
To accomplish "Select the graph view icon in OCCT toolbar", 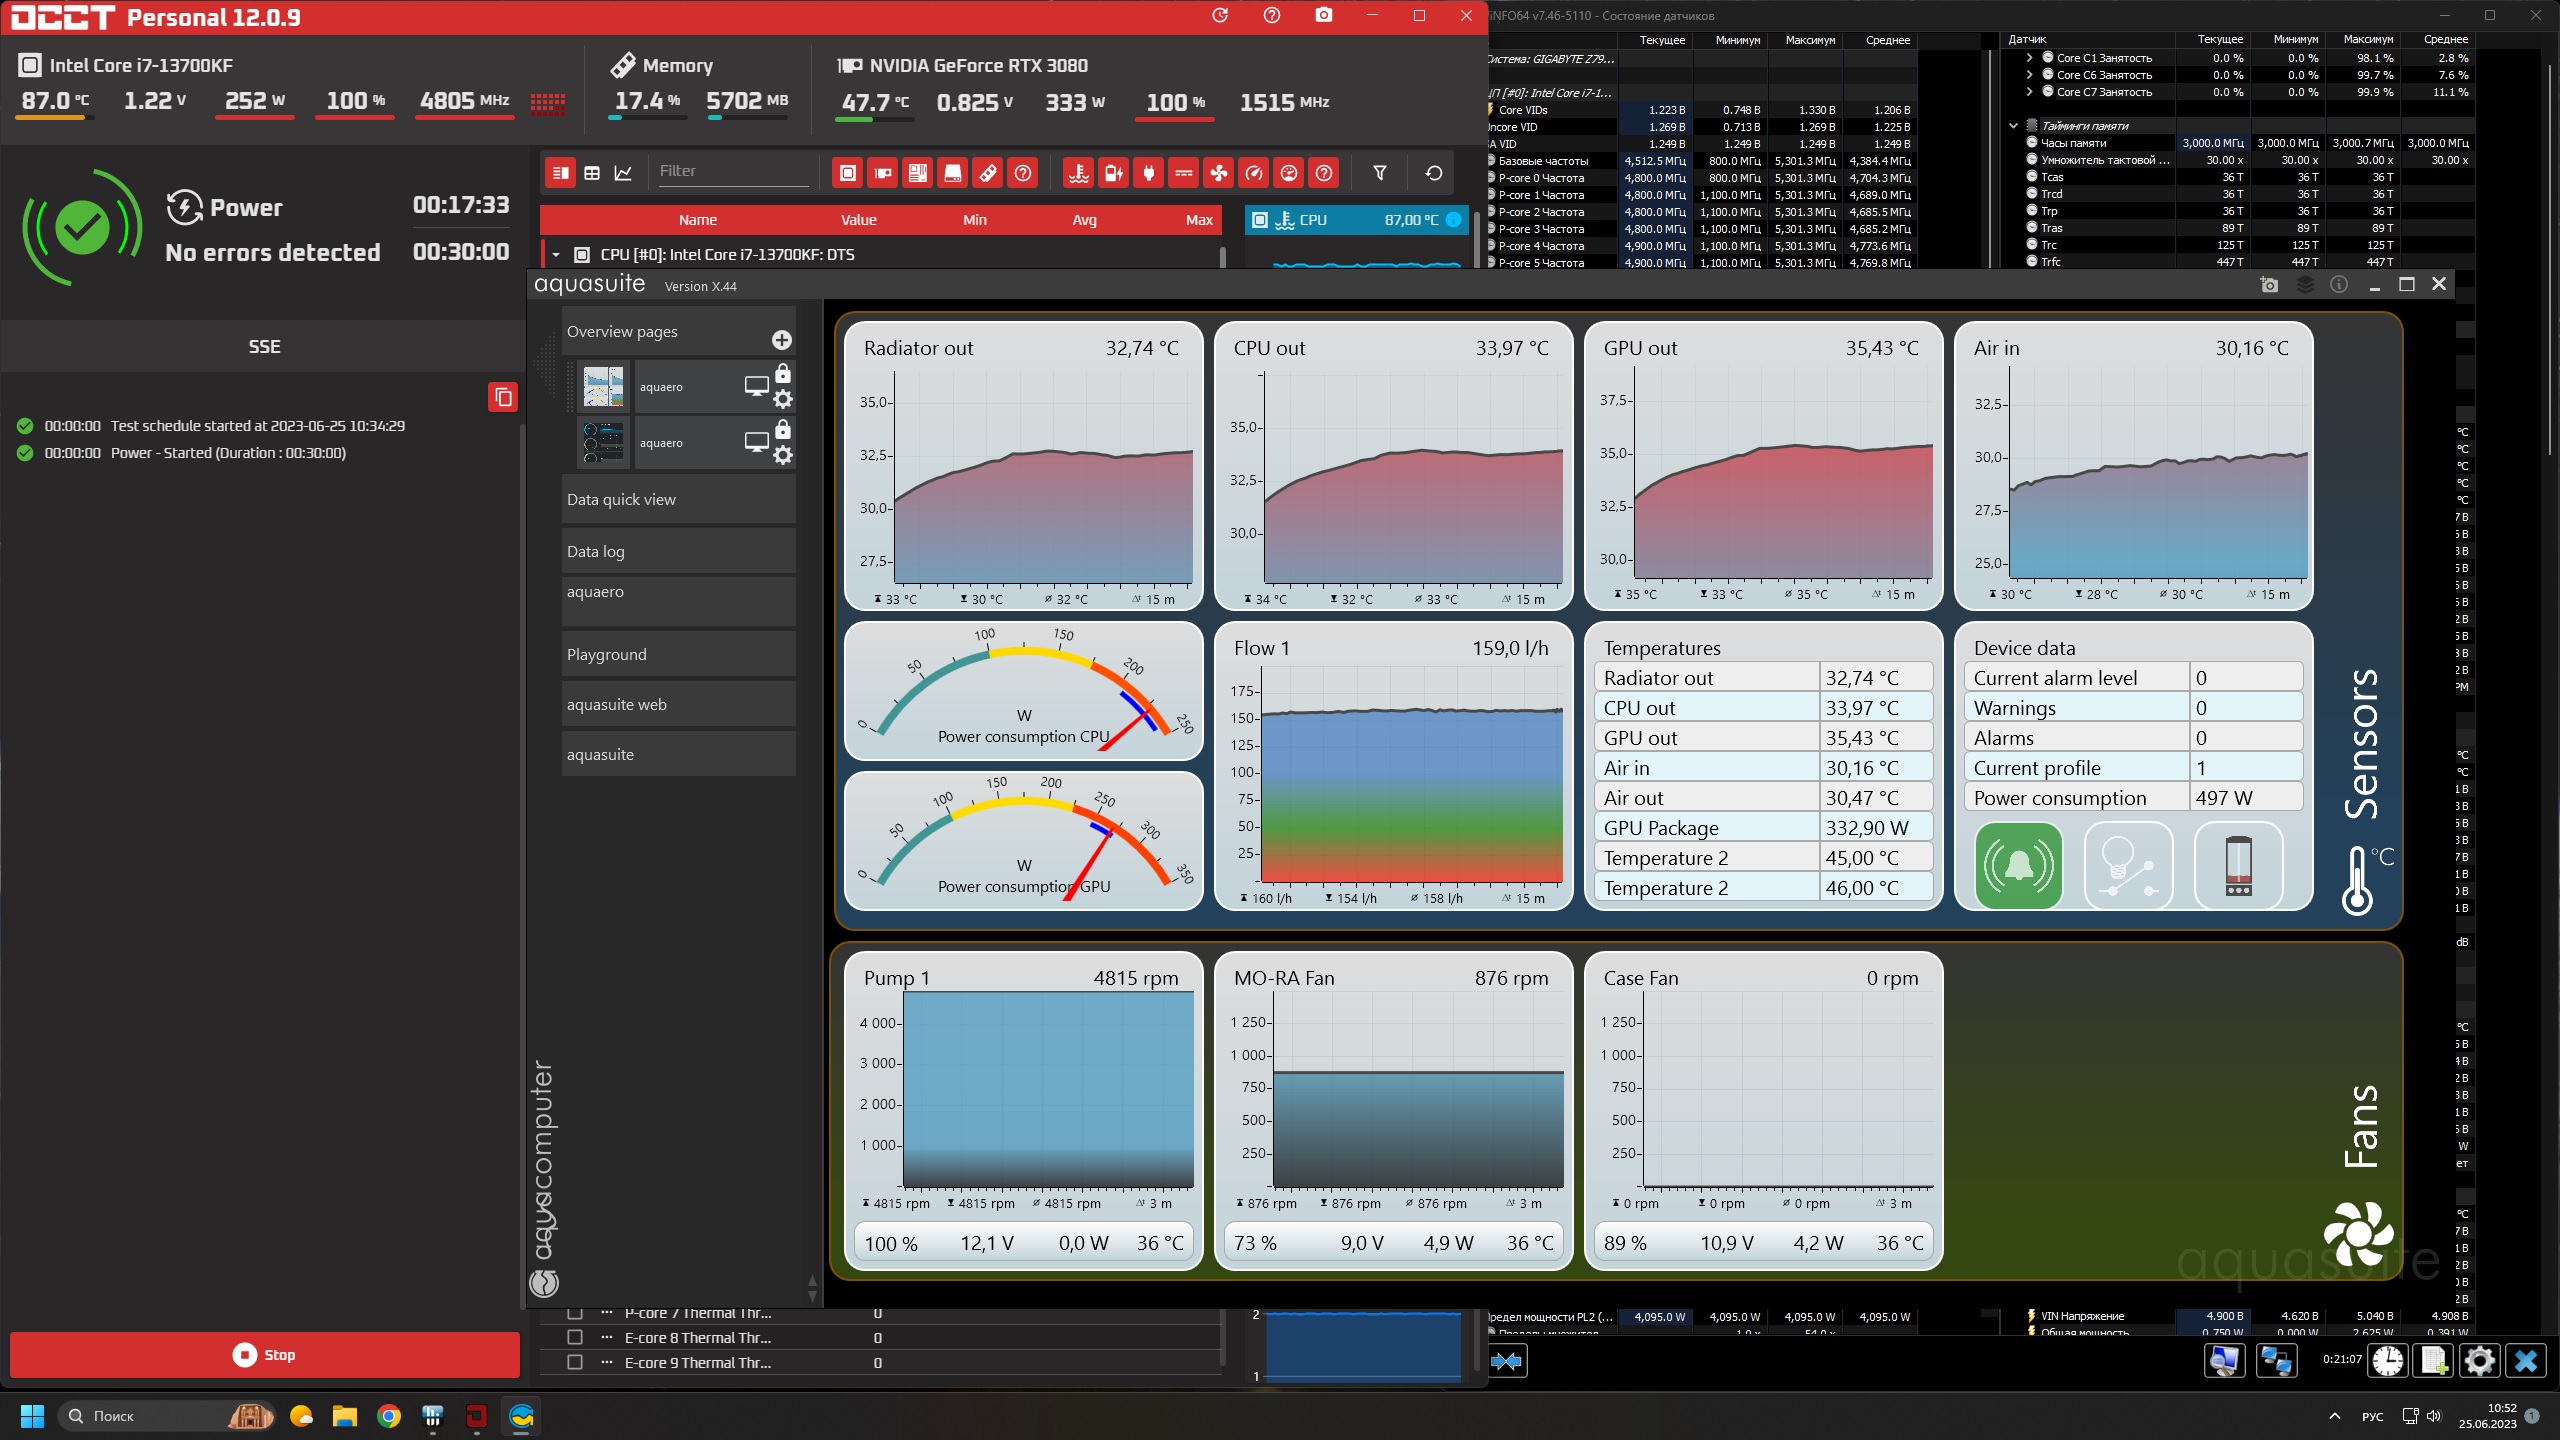I will (623, 174).
